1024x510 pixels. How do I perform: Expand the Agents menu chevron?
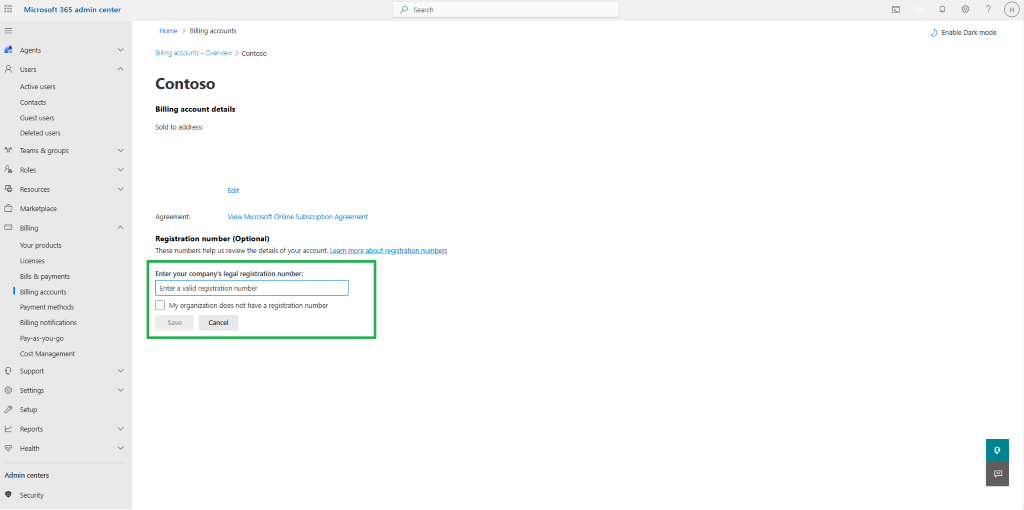click(x=120, y=50)
